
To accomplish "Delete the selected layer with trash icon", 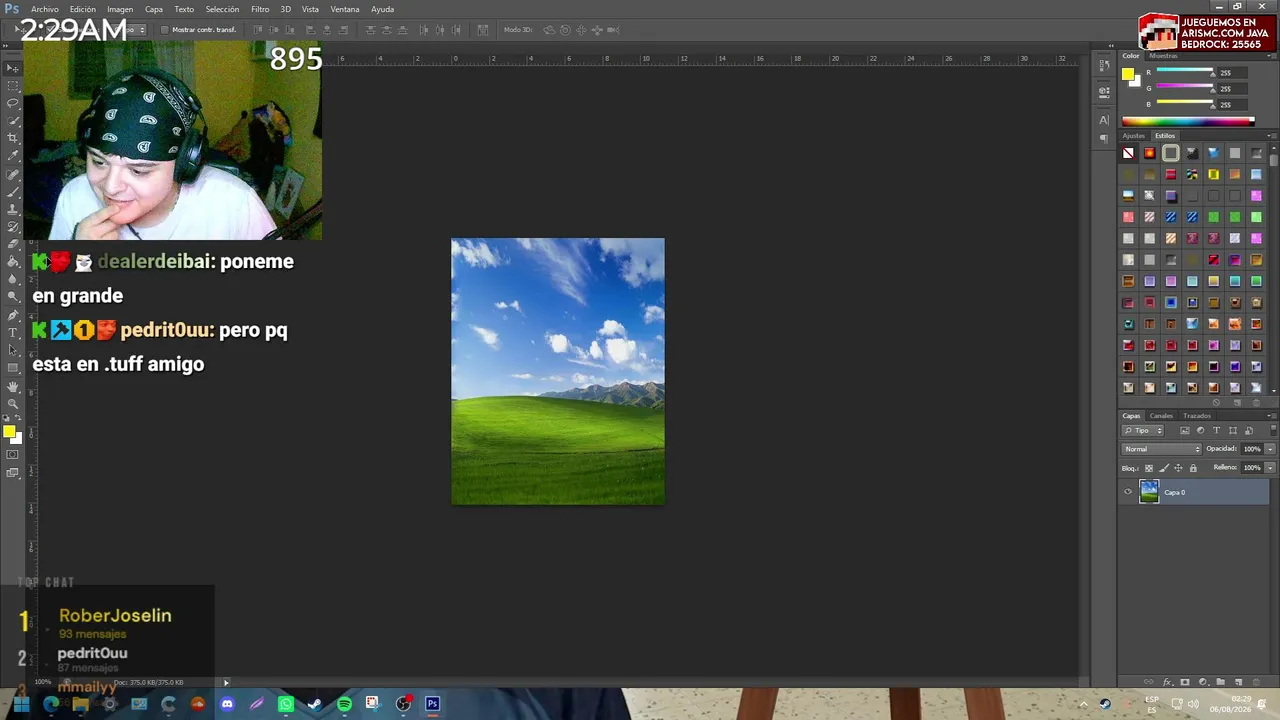I will coord(1256,682).
